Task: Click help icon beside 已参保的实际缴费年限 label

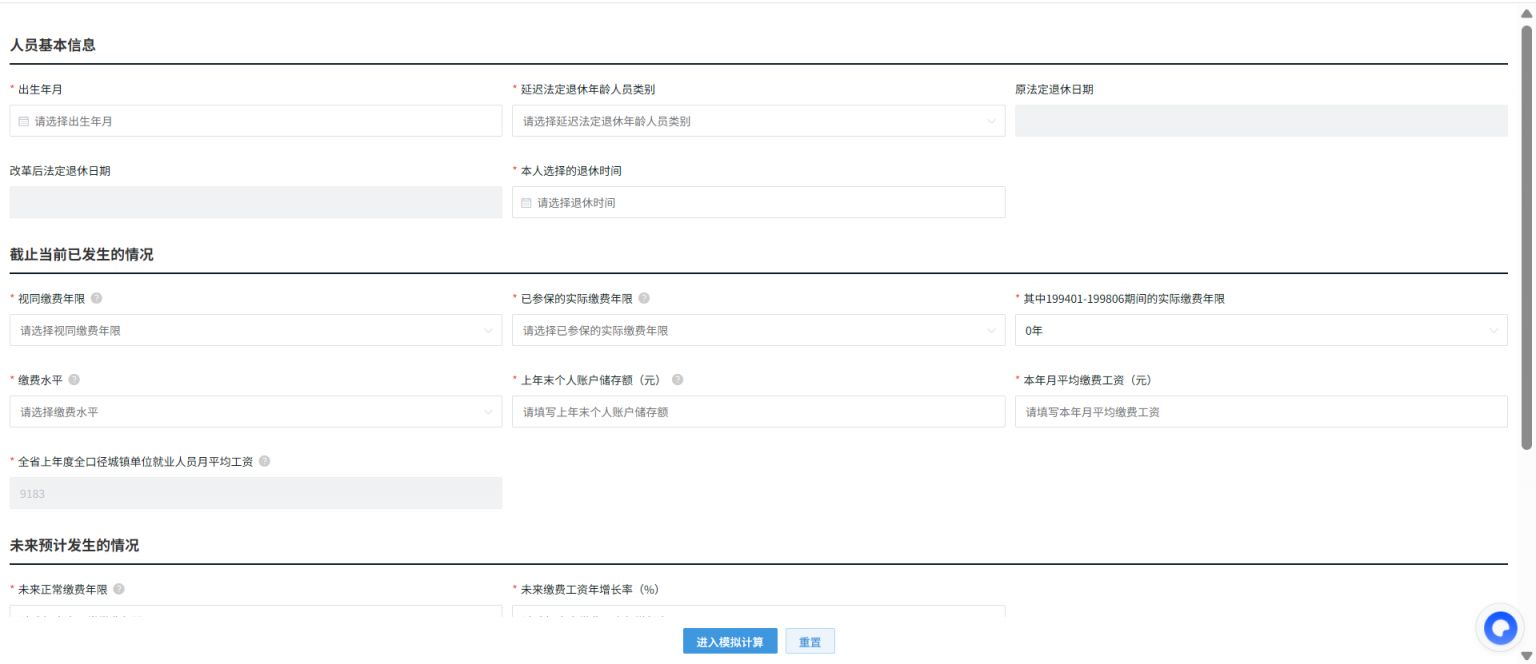Action: (644, 298)
